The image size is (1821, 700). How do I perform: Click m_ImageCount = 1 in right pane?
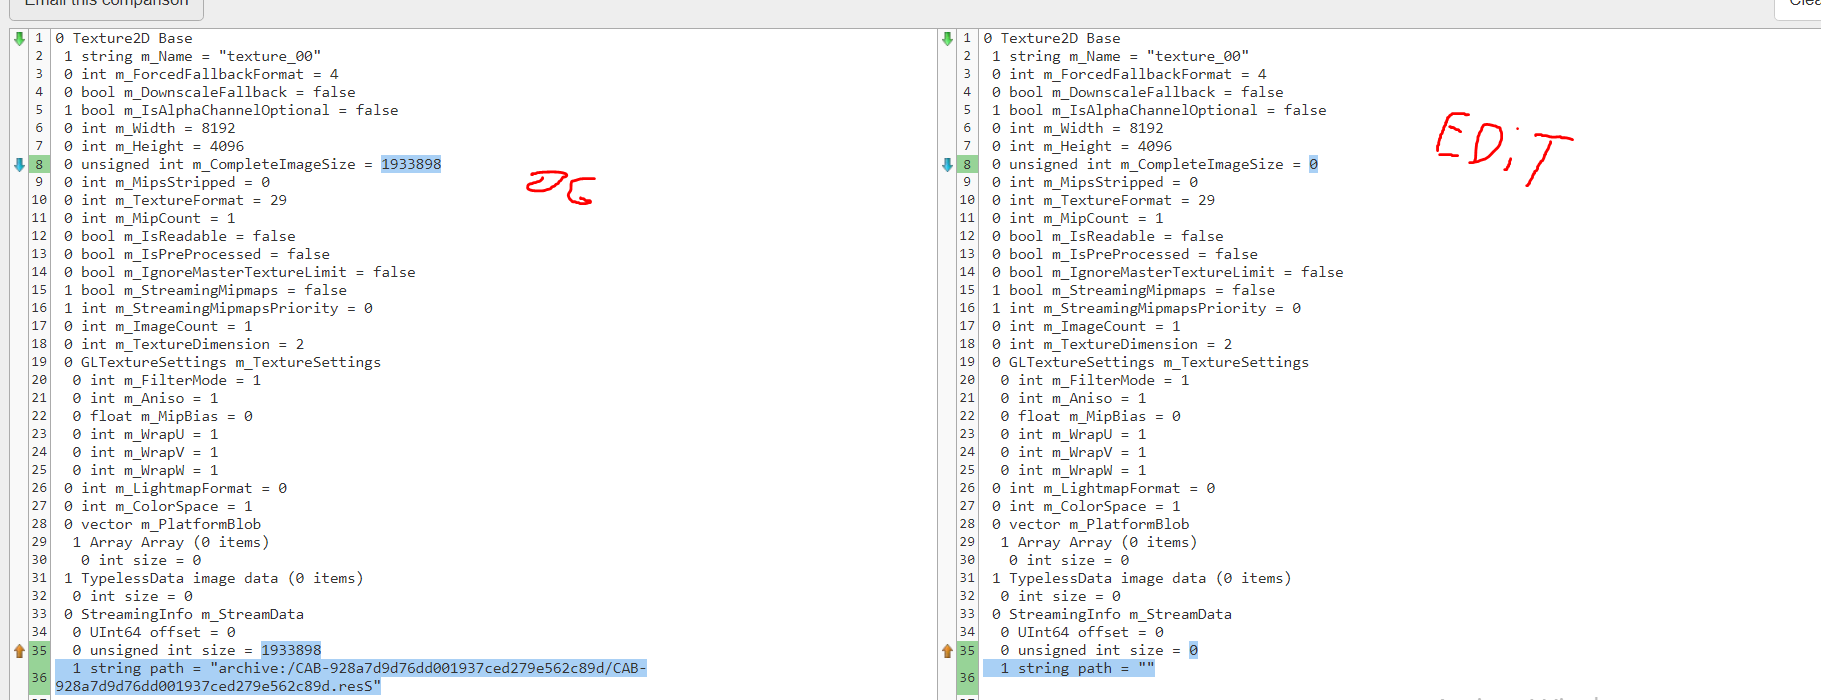(1086, 326)
